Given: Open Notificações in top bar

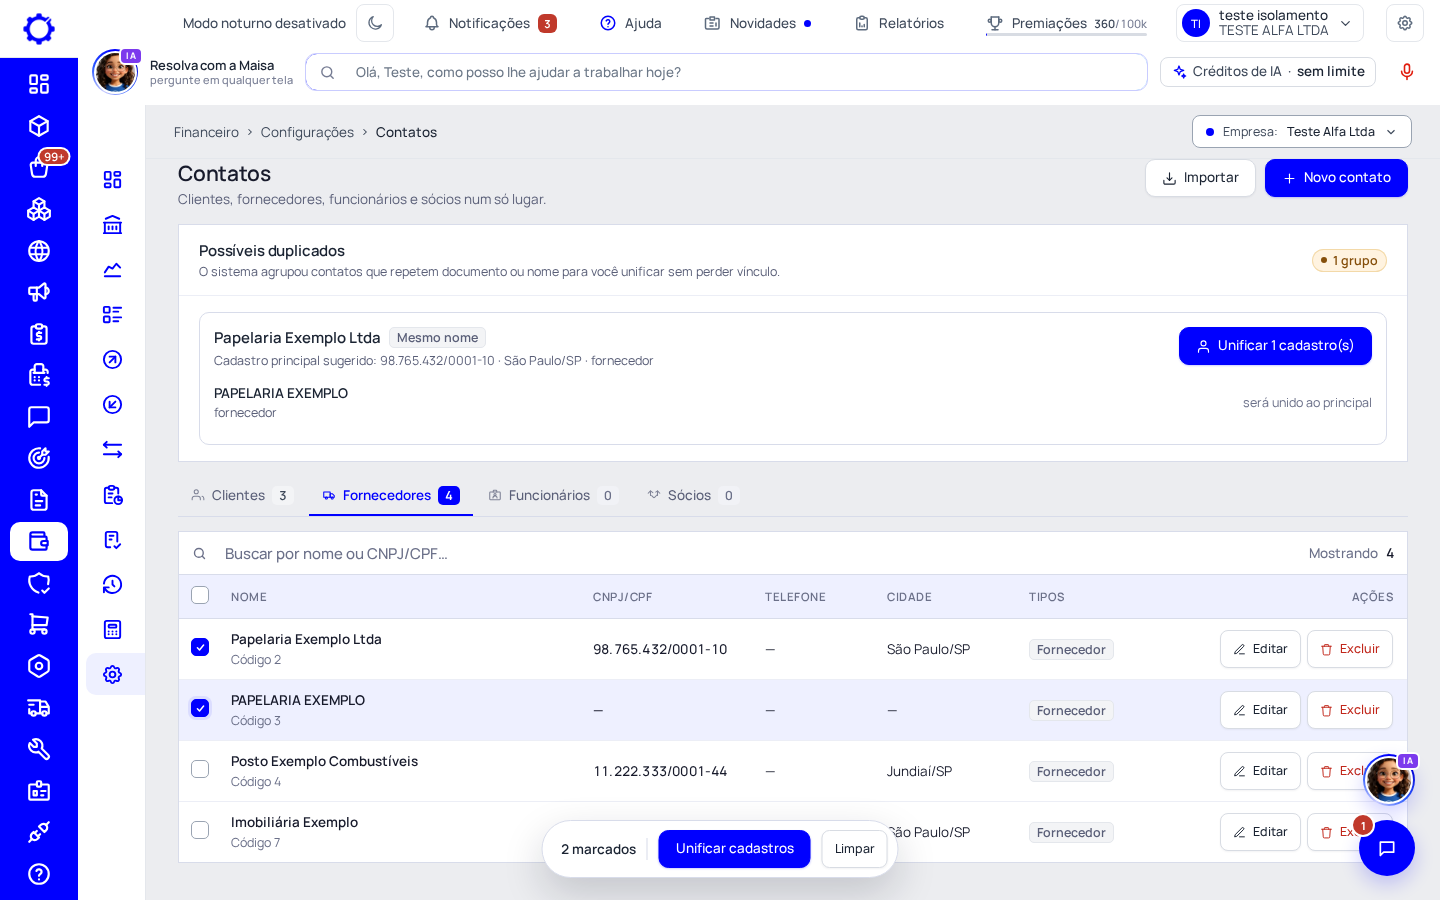Looking at the screenshot, I should click(x=490, y=23).
